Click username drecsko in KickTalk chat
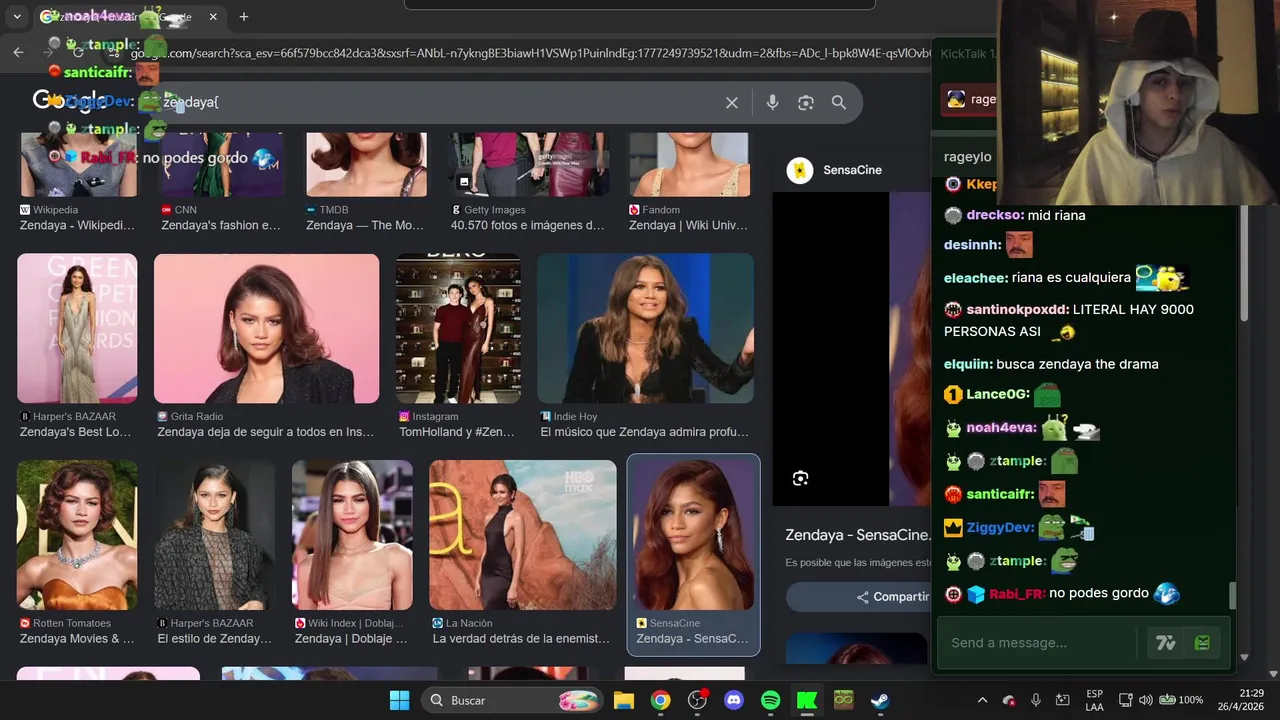1280x720 pixels. pyautogui.click(x=994, y=215)
